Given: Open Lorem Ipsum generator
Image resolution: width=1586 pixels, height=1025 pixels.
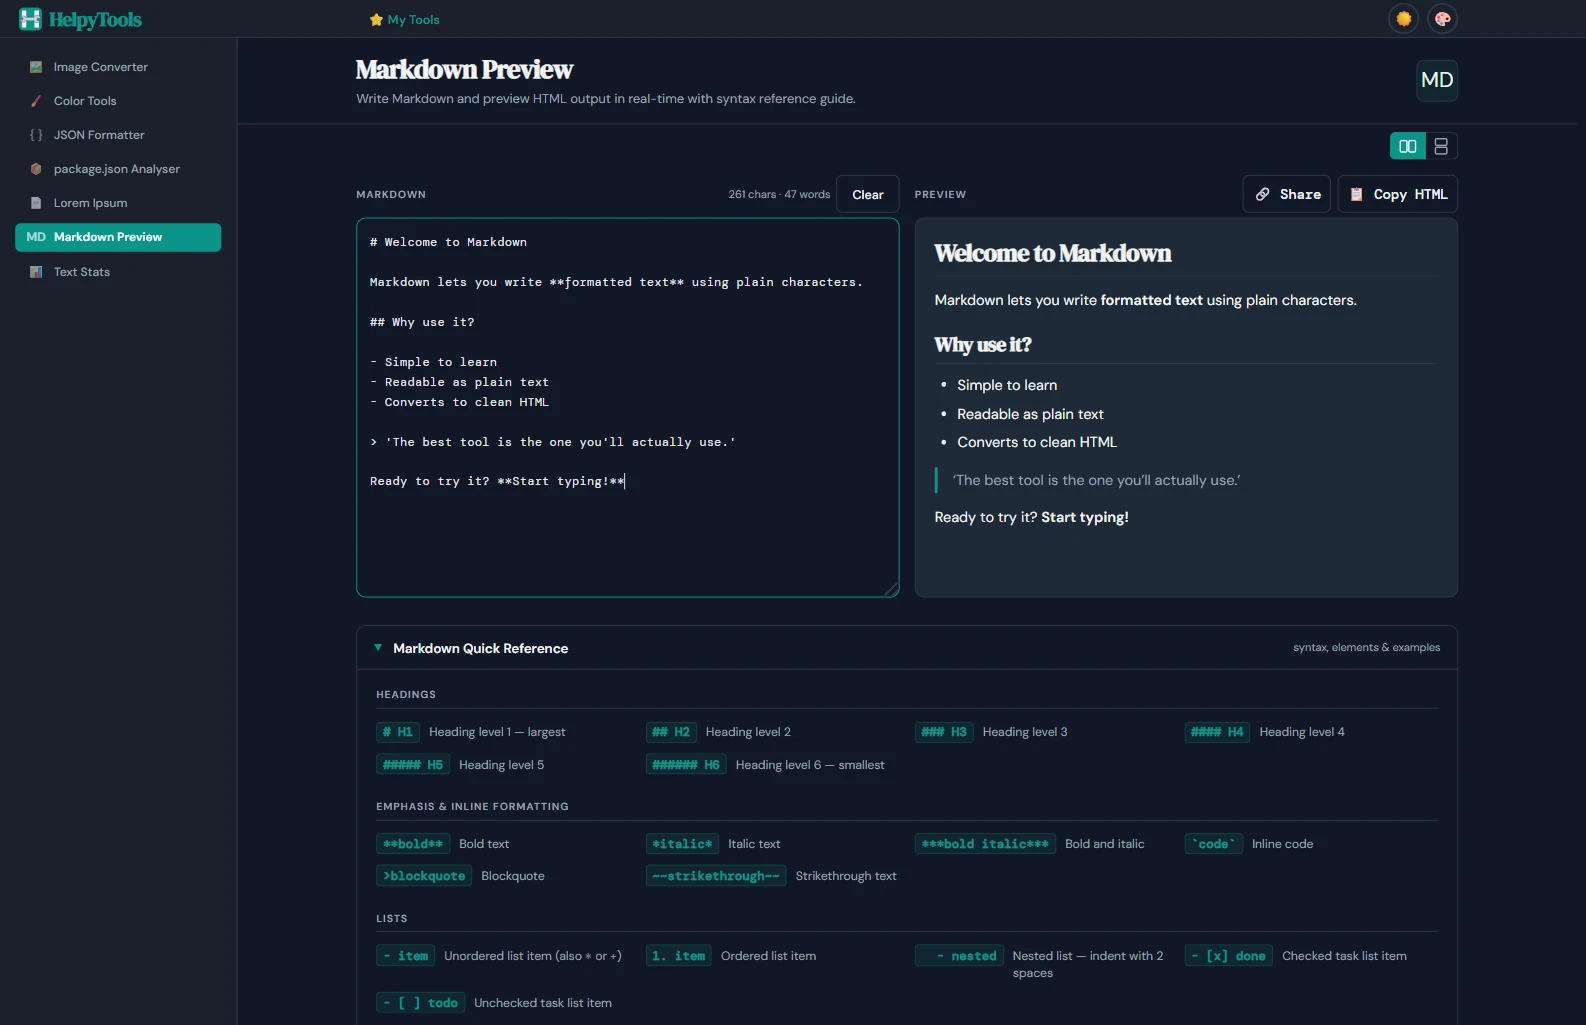Looking at the screenshot, I should [x=118, y=203].
